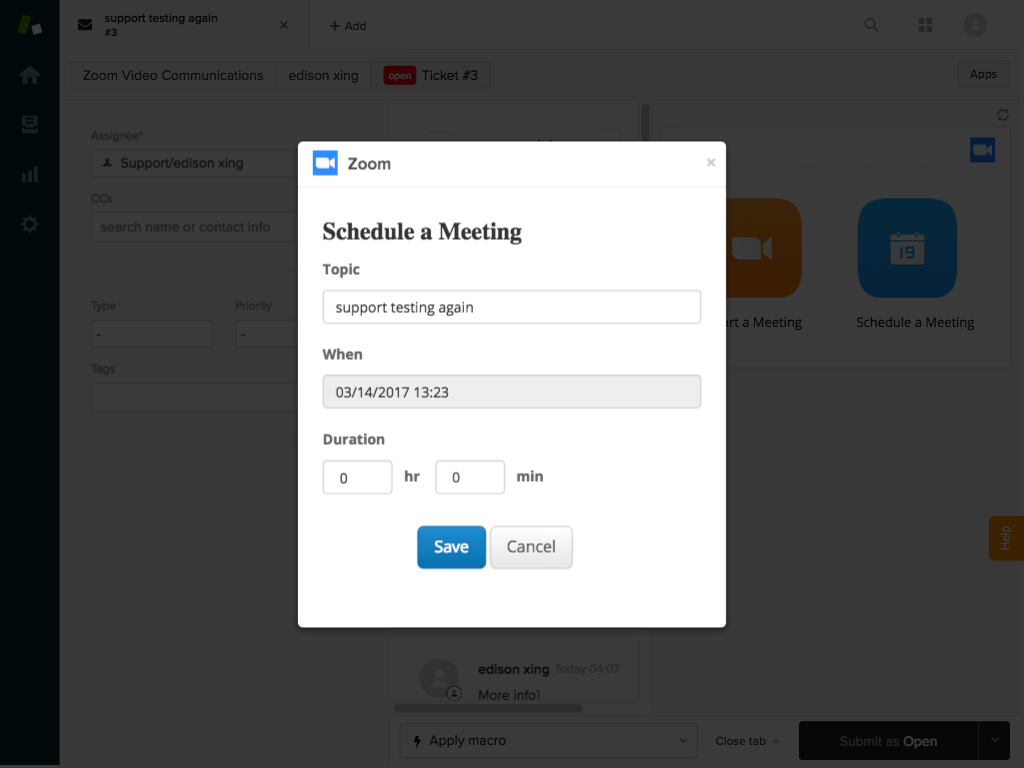Click the minutes duration input
The width and height of the screenshot is (1024, 768).
[x=469, y=478]
